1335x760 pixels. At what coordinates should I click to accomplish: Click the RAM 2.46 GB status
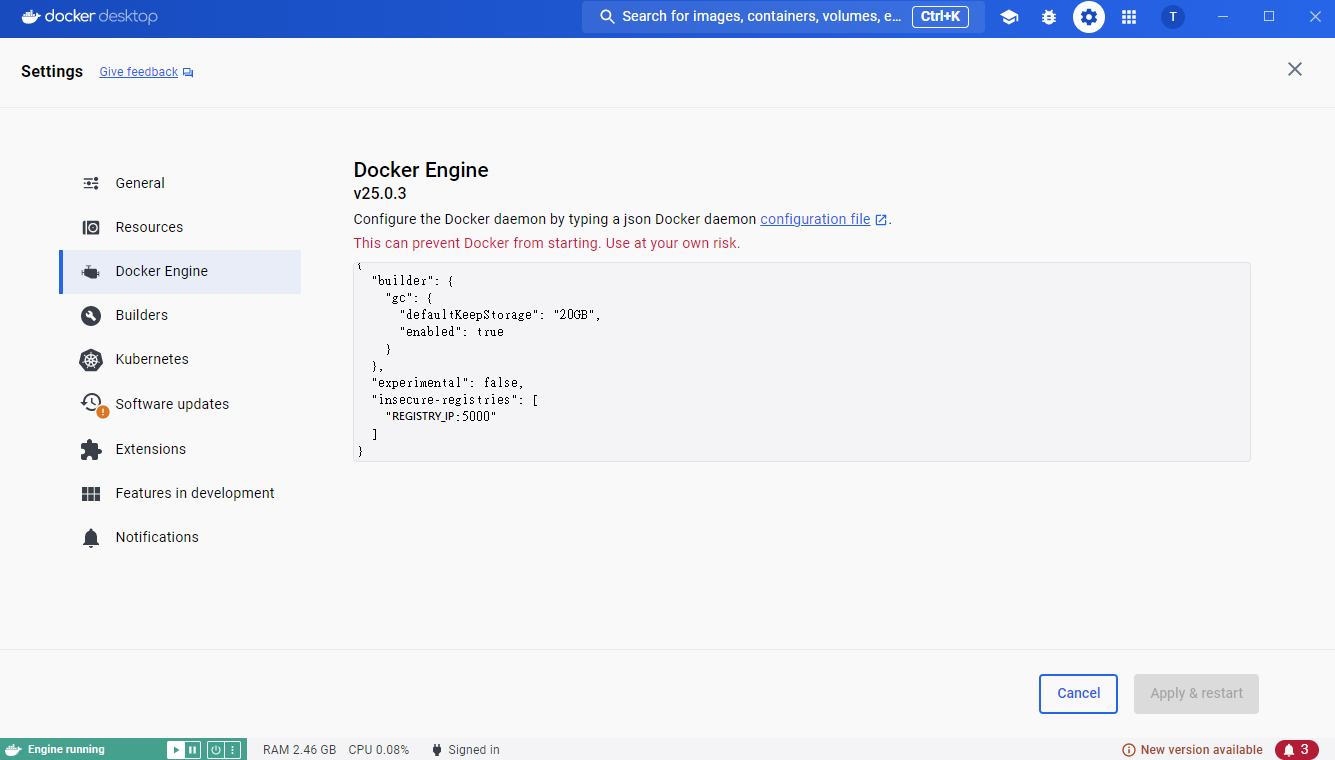click(299, 750)
